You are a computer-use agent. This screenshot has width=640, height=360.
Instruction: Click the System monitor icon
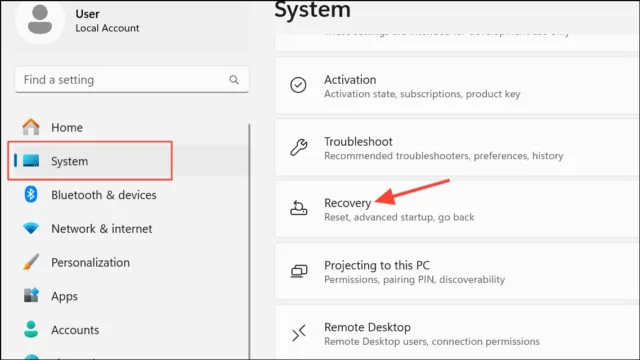click(x=31, y=161)
